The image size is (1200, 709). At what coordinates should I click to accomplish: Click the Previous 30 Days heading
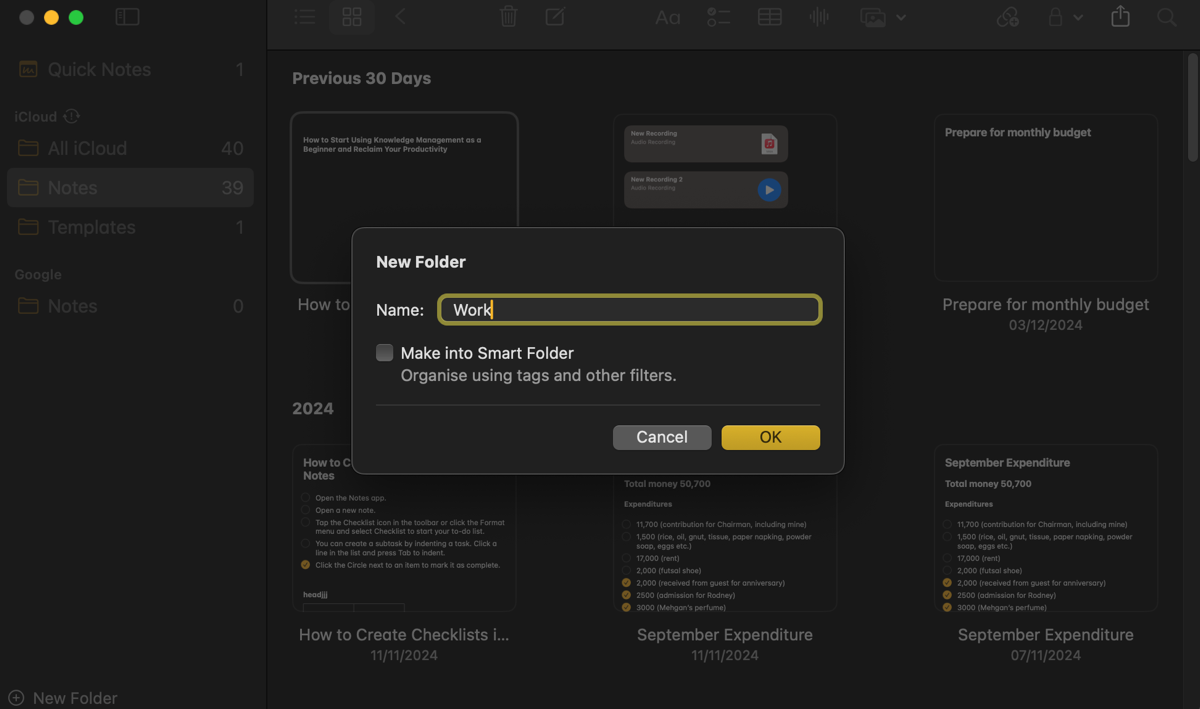[x=361, y=78]
